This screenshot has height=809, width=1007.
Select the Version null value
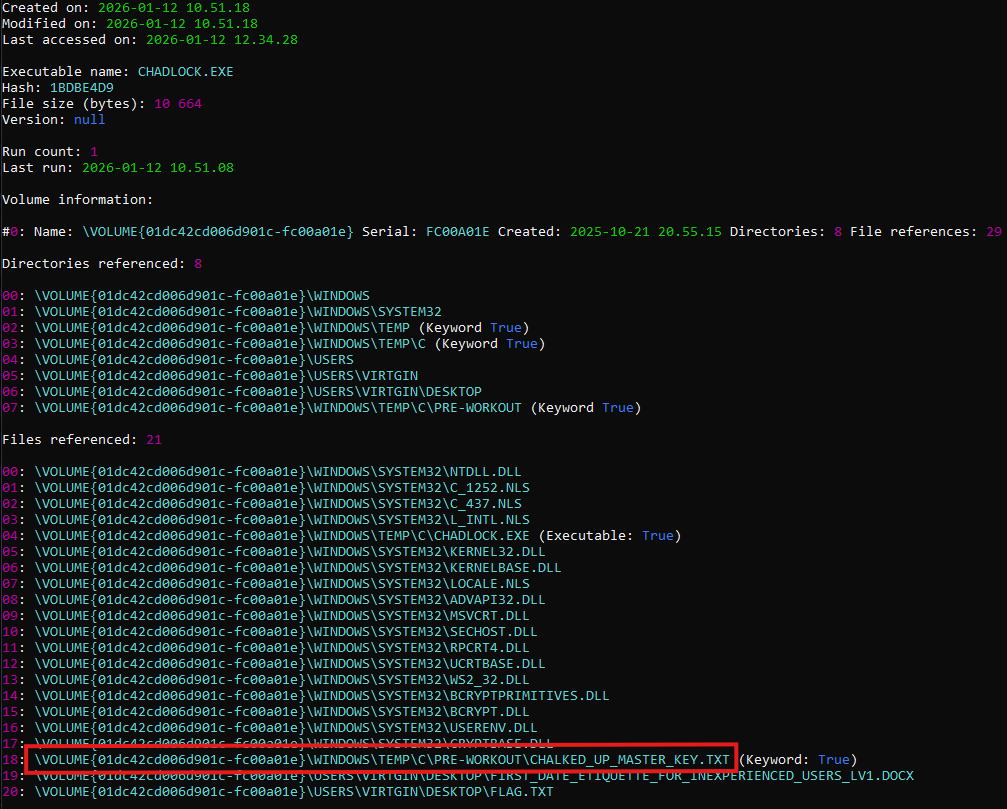pos(89,119)
